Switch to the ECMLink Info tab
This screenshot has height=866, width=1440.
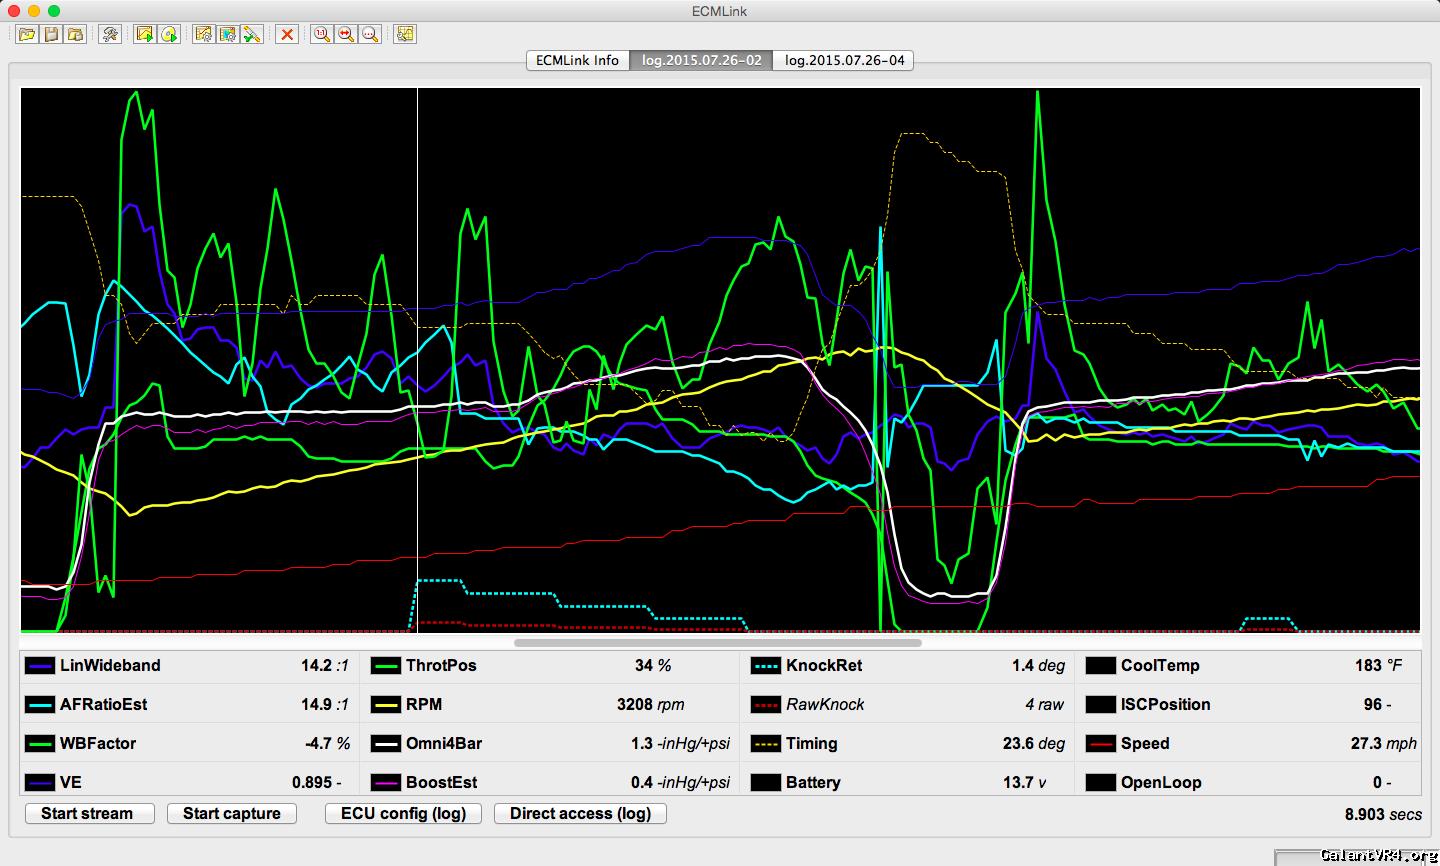pos(577,60)
